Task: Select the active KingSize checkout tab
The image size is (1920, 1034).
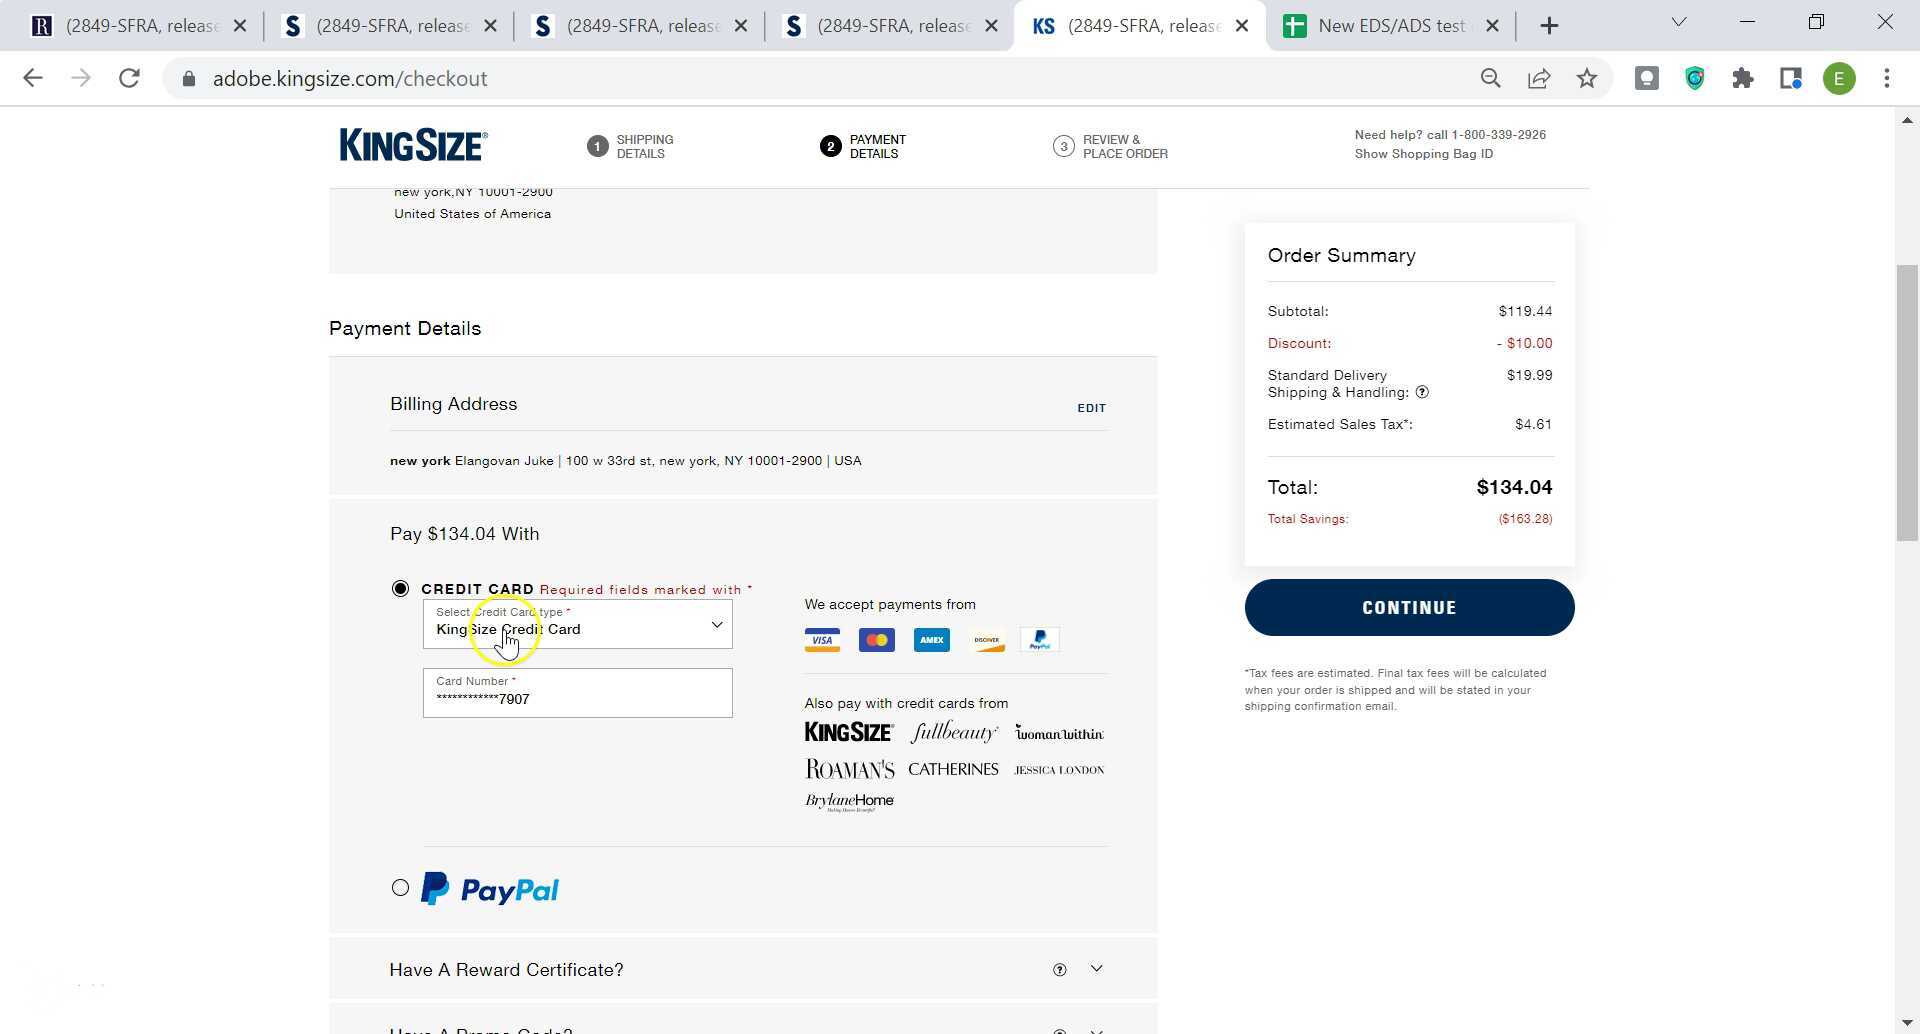Action: 1139,26
